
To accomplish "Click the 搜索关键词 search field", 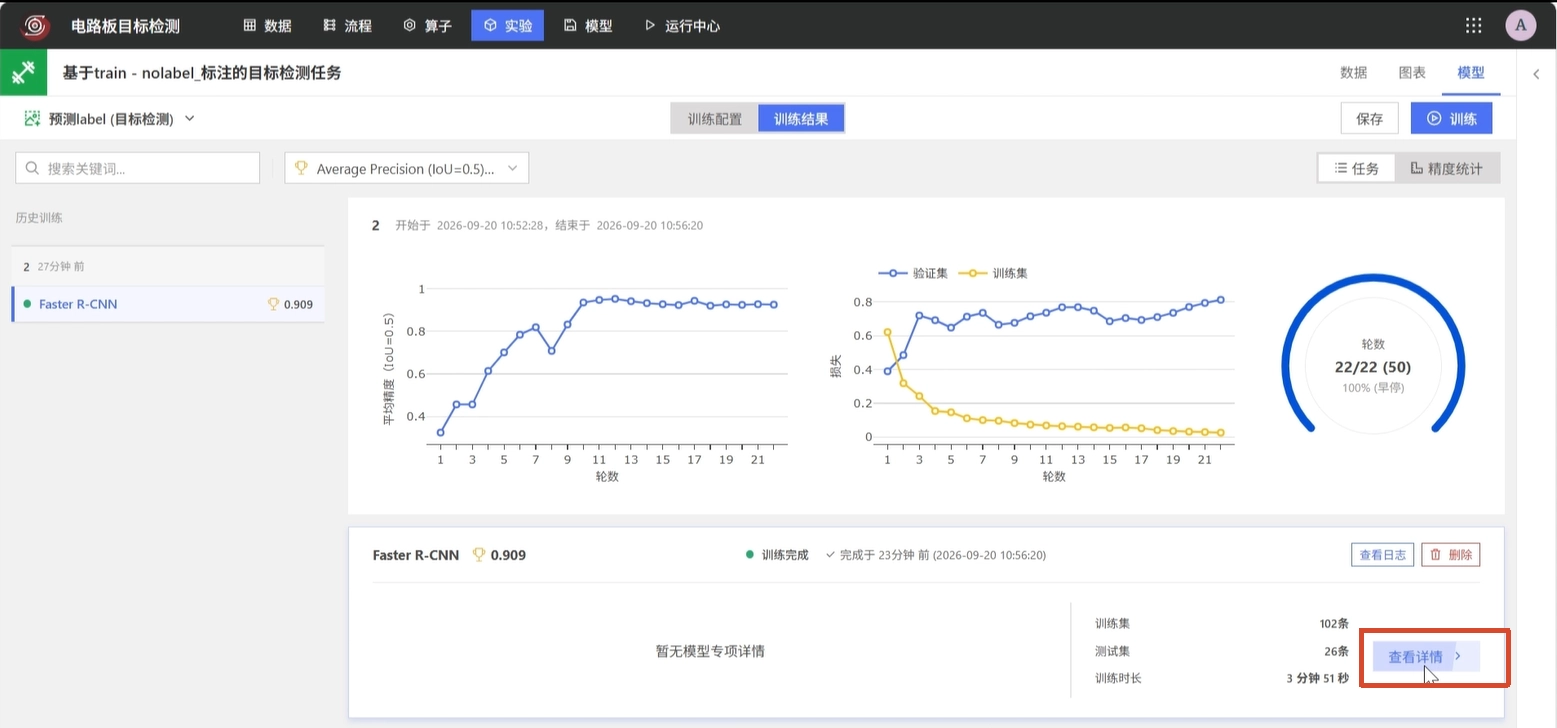I will 137,168.
